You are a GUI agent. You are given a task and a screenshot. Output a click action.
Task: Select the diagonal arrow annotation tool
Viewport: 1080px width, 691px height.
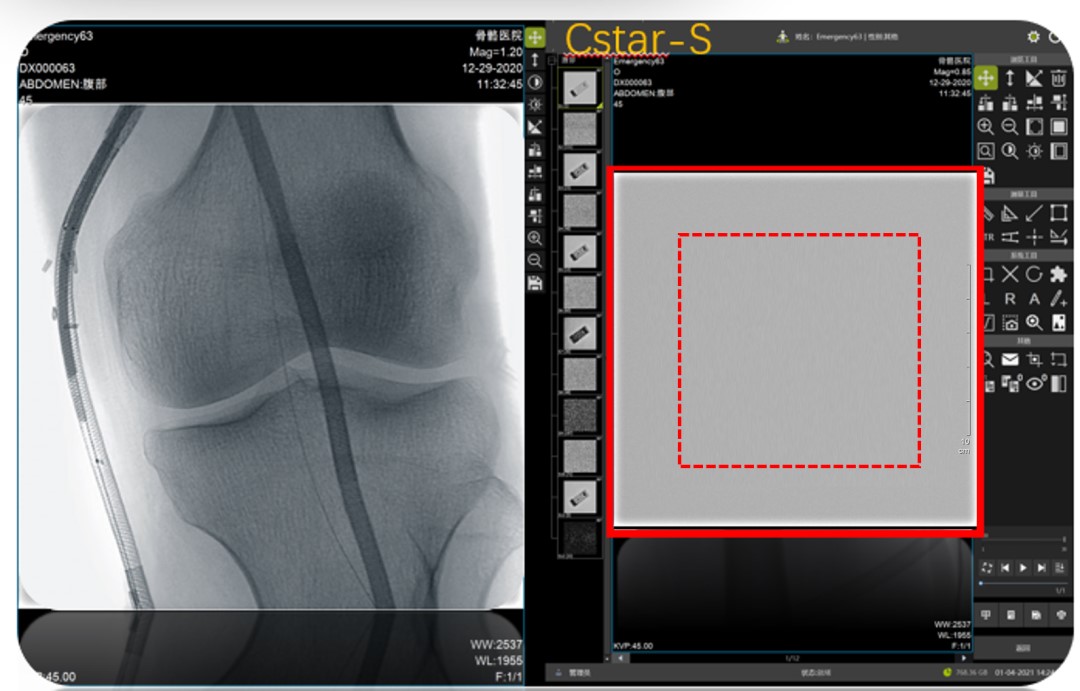(x=1034, y=214)
